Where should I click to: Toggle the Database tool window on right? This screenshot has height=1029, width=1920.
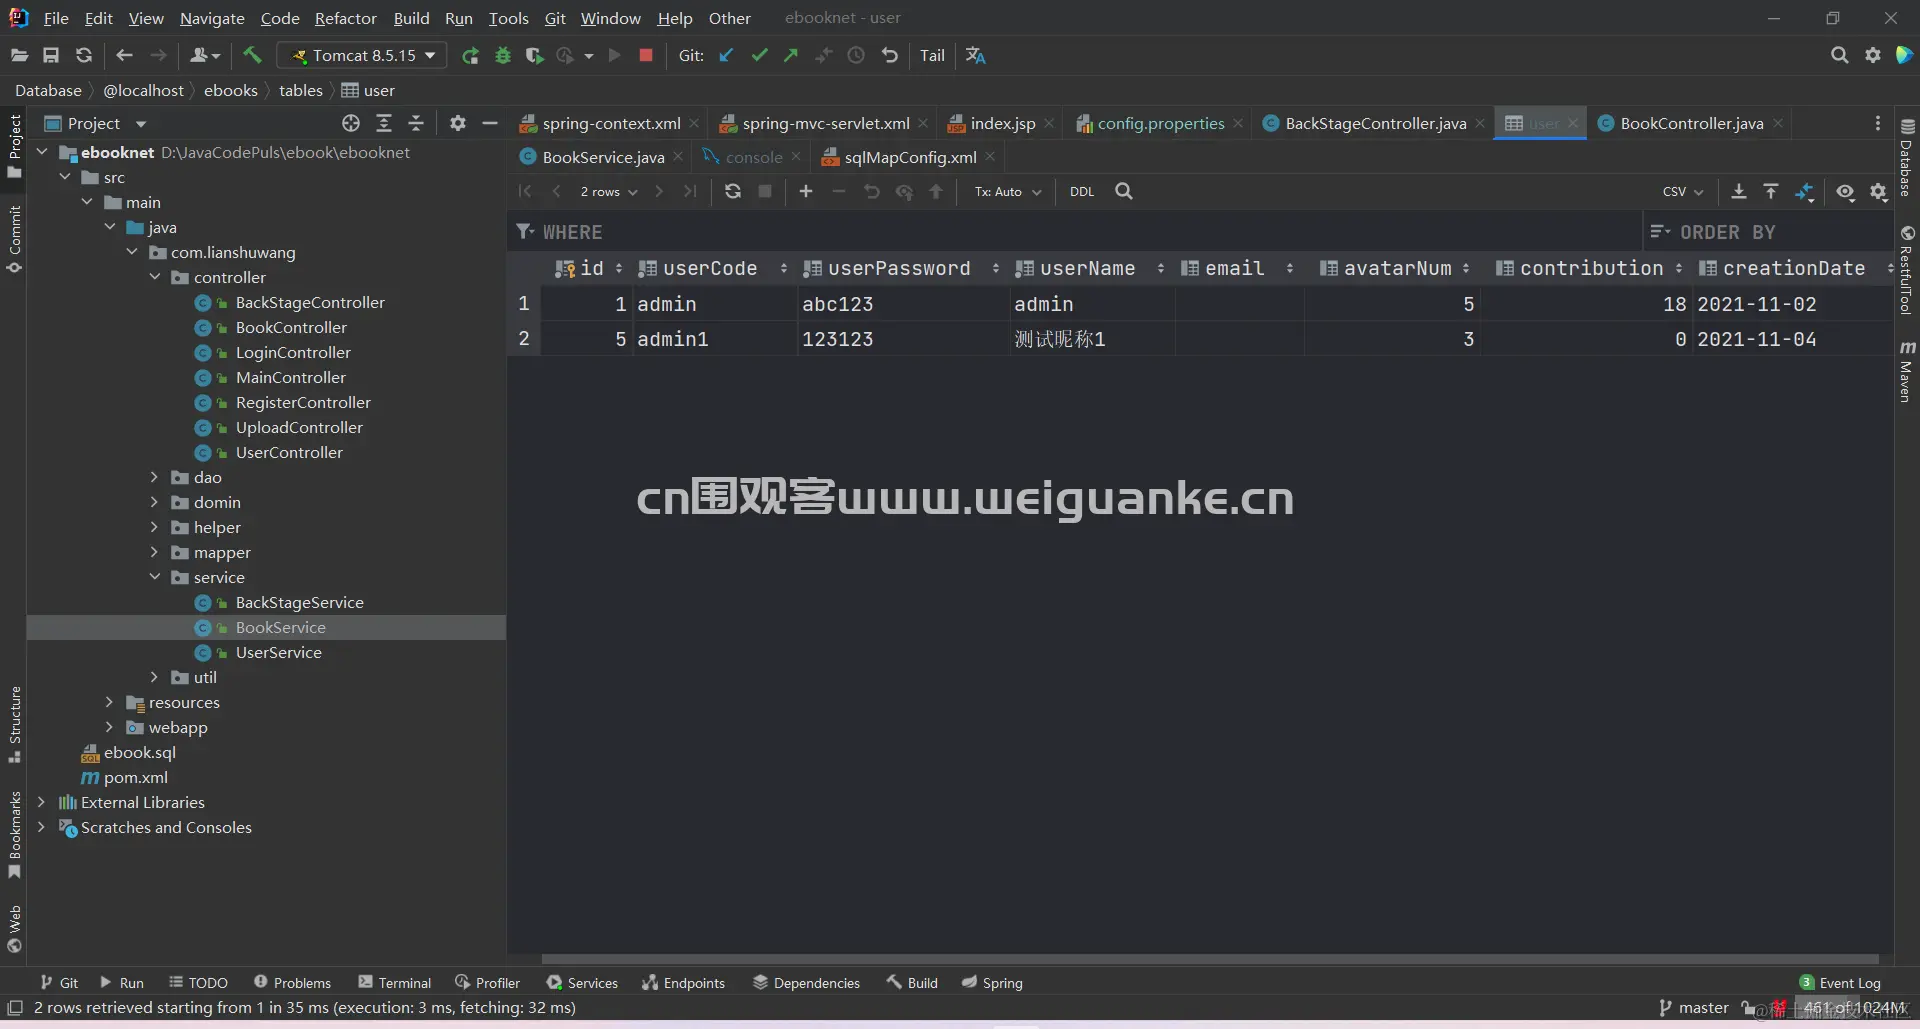point(1907,158)
